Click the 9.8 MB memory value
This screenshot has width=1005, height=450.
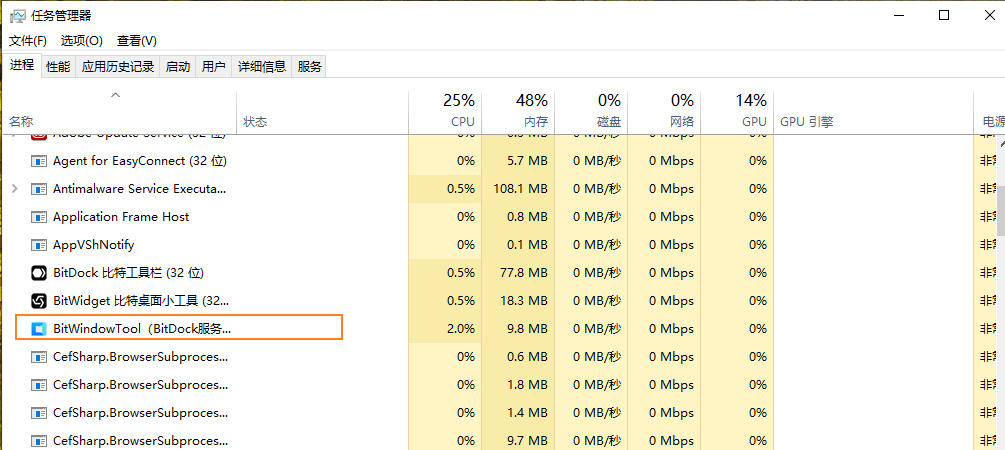coord(527,329)
